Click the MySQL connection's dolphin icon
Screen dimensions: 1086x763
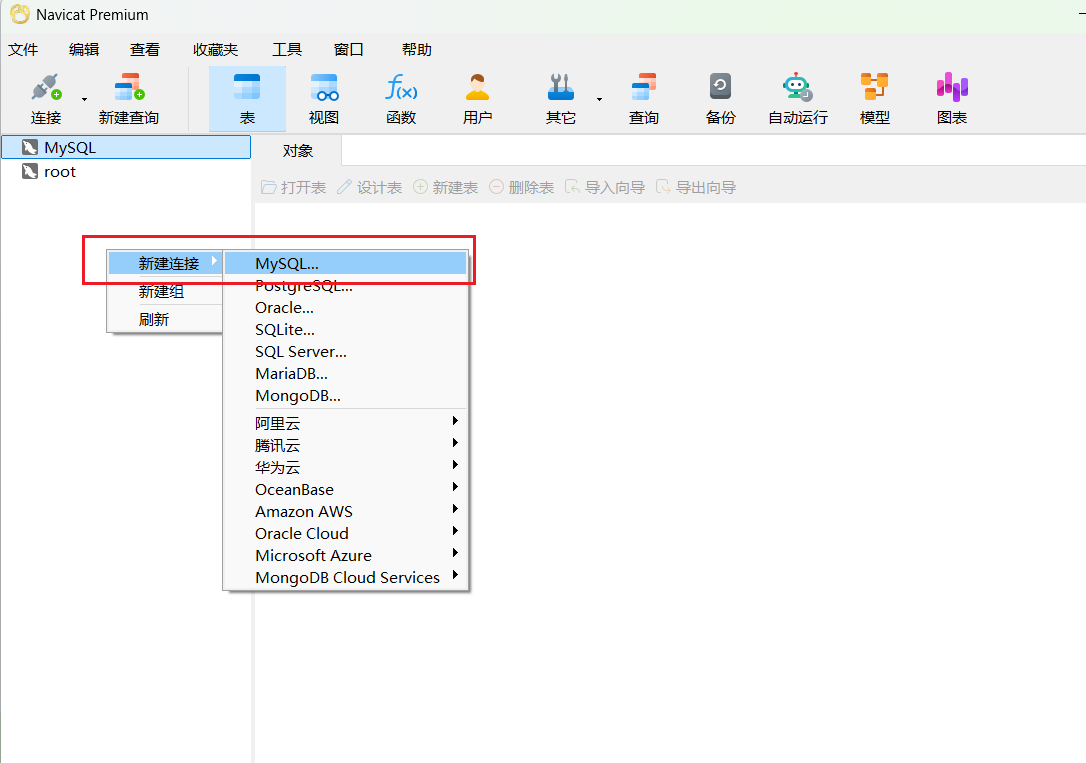[x=30, y=147]
